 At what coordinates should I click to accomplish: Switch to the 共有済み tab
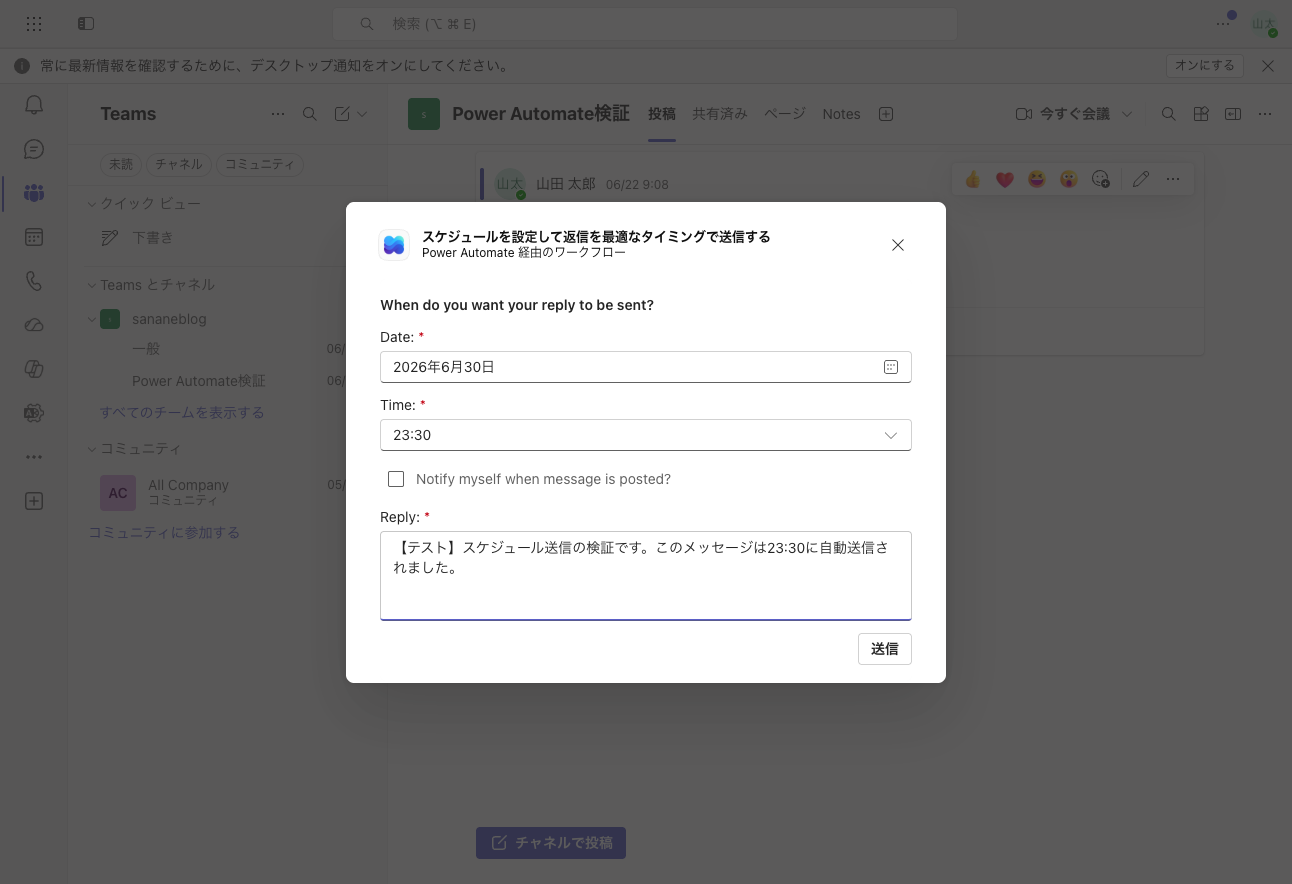pos(720,114)
